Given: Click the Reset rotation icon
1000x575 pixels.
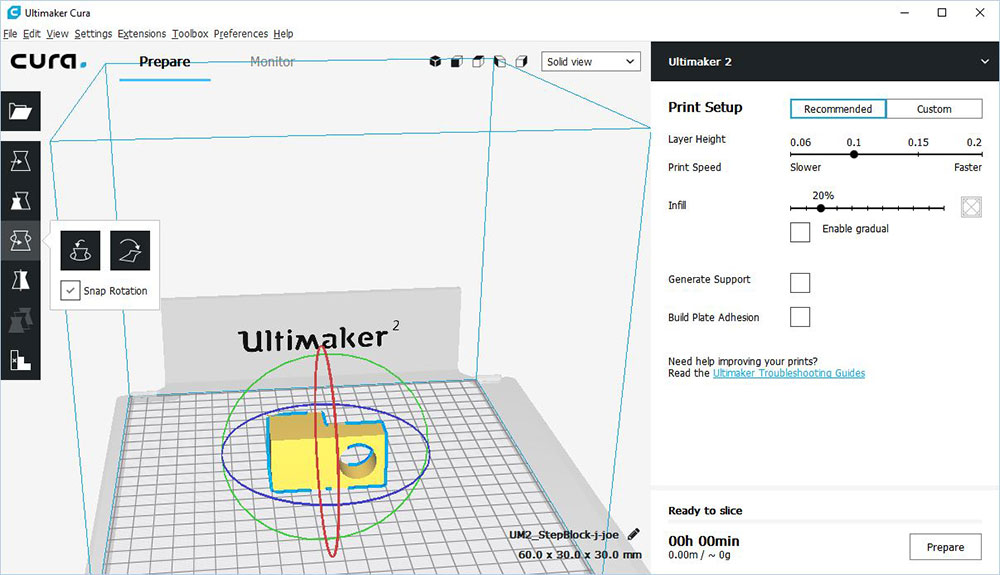Looking at the screenshot, I should click(80, 250).
